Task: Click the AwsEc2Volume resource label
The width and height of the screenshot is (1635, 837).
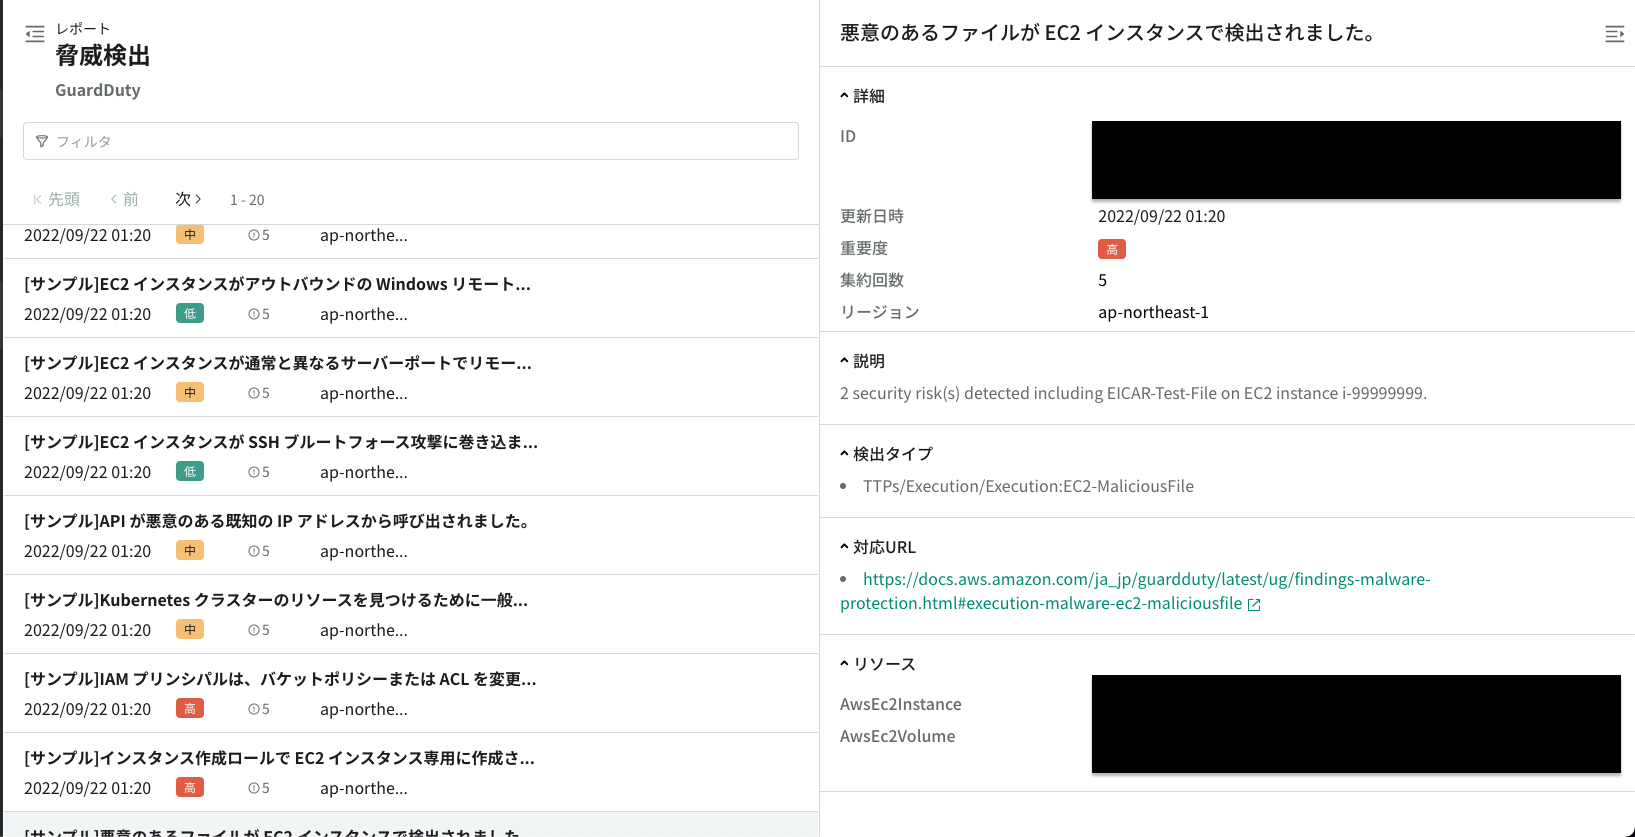Action: 898,736
